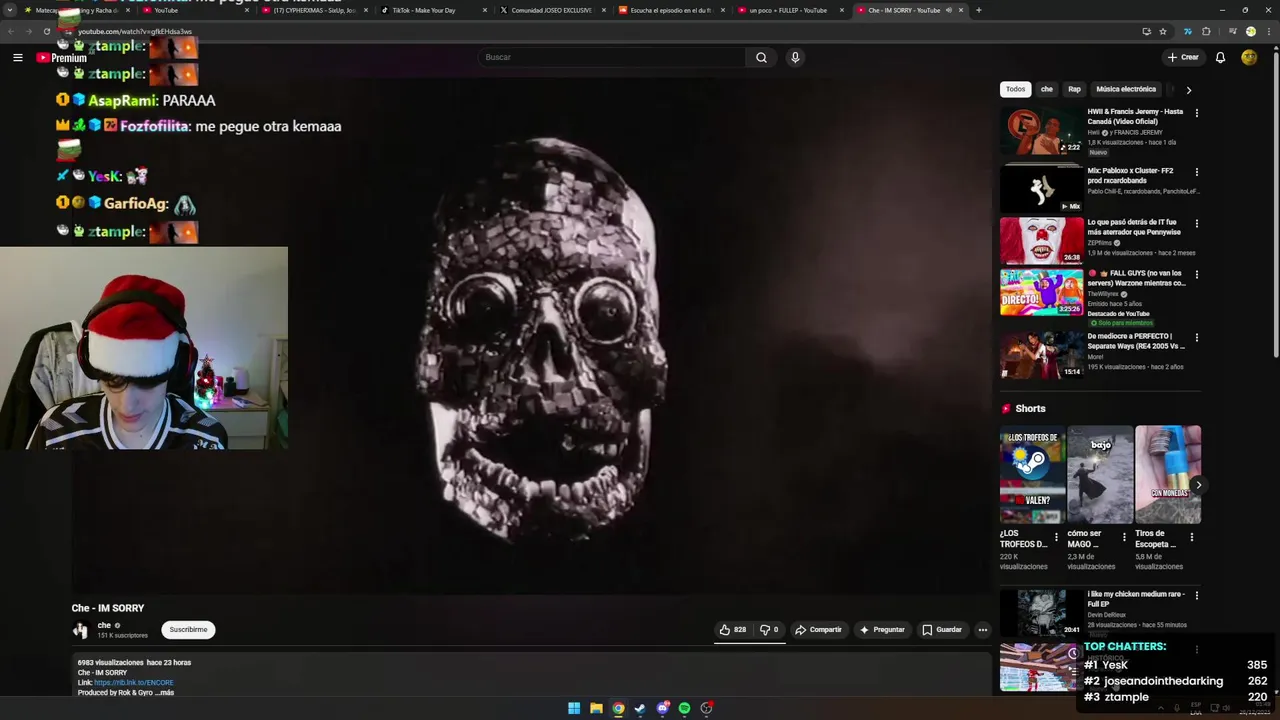1280x720 pixels.
Task: Open the account avatar menu
Action: coord(1249,57)
